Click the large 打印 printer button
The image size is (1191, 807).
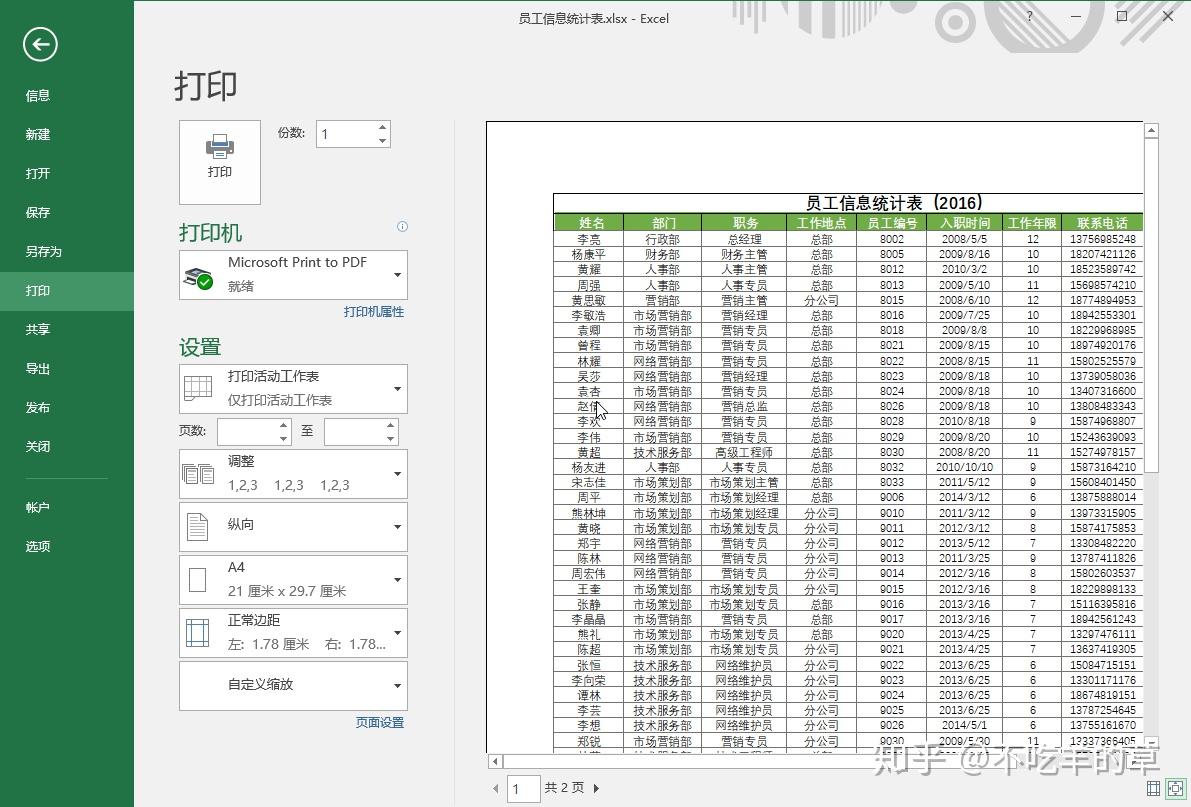pyautogui.click(x=220, y=162)
